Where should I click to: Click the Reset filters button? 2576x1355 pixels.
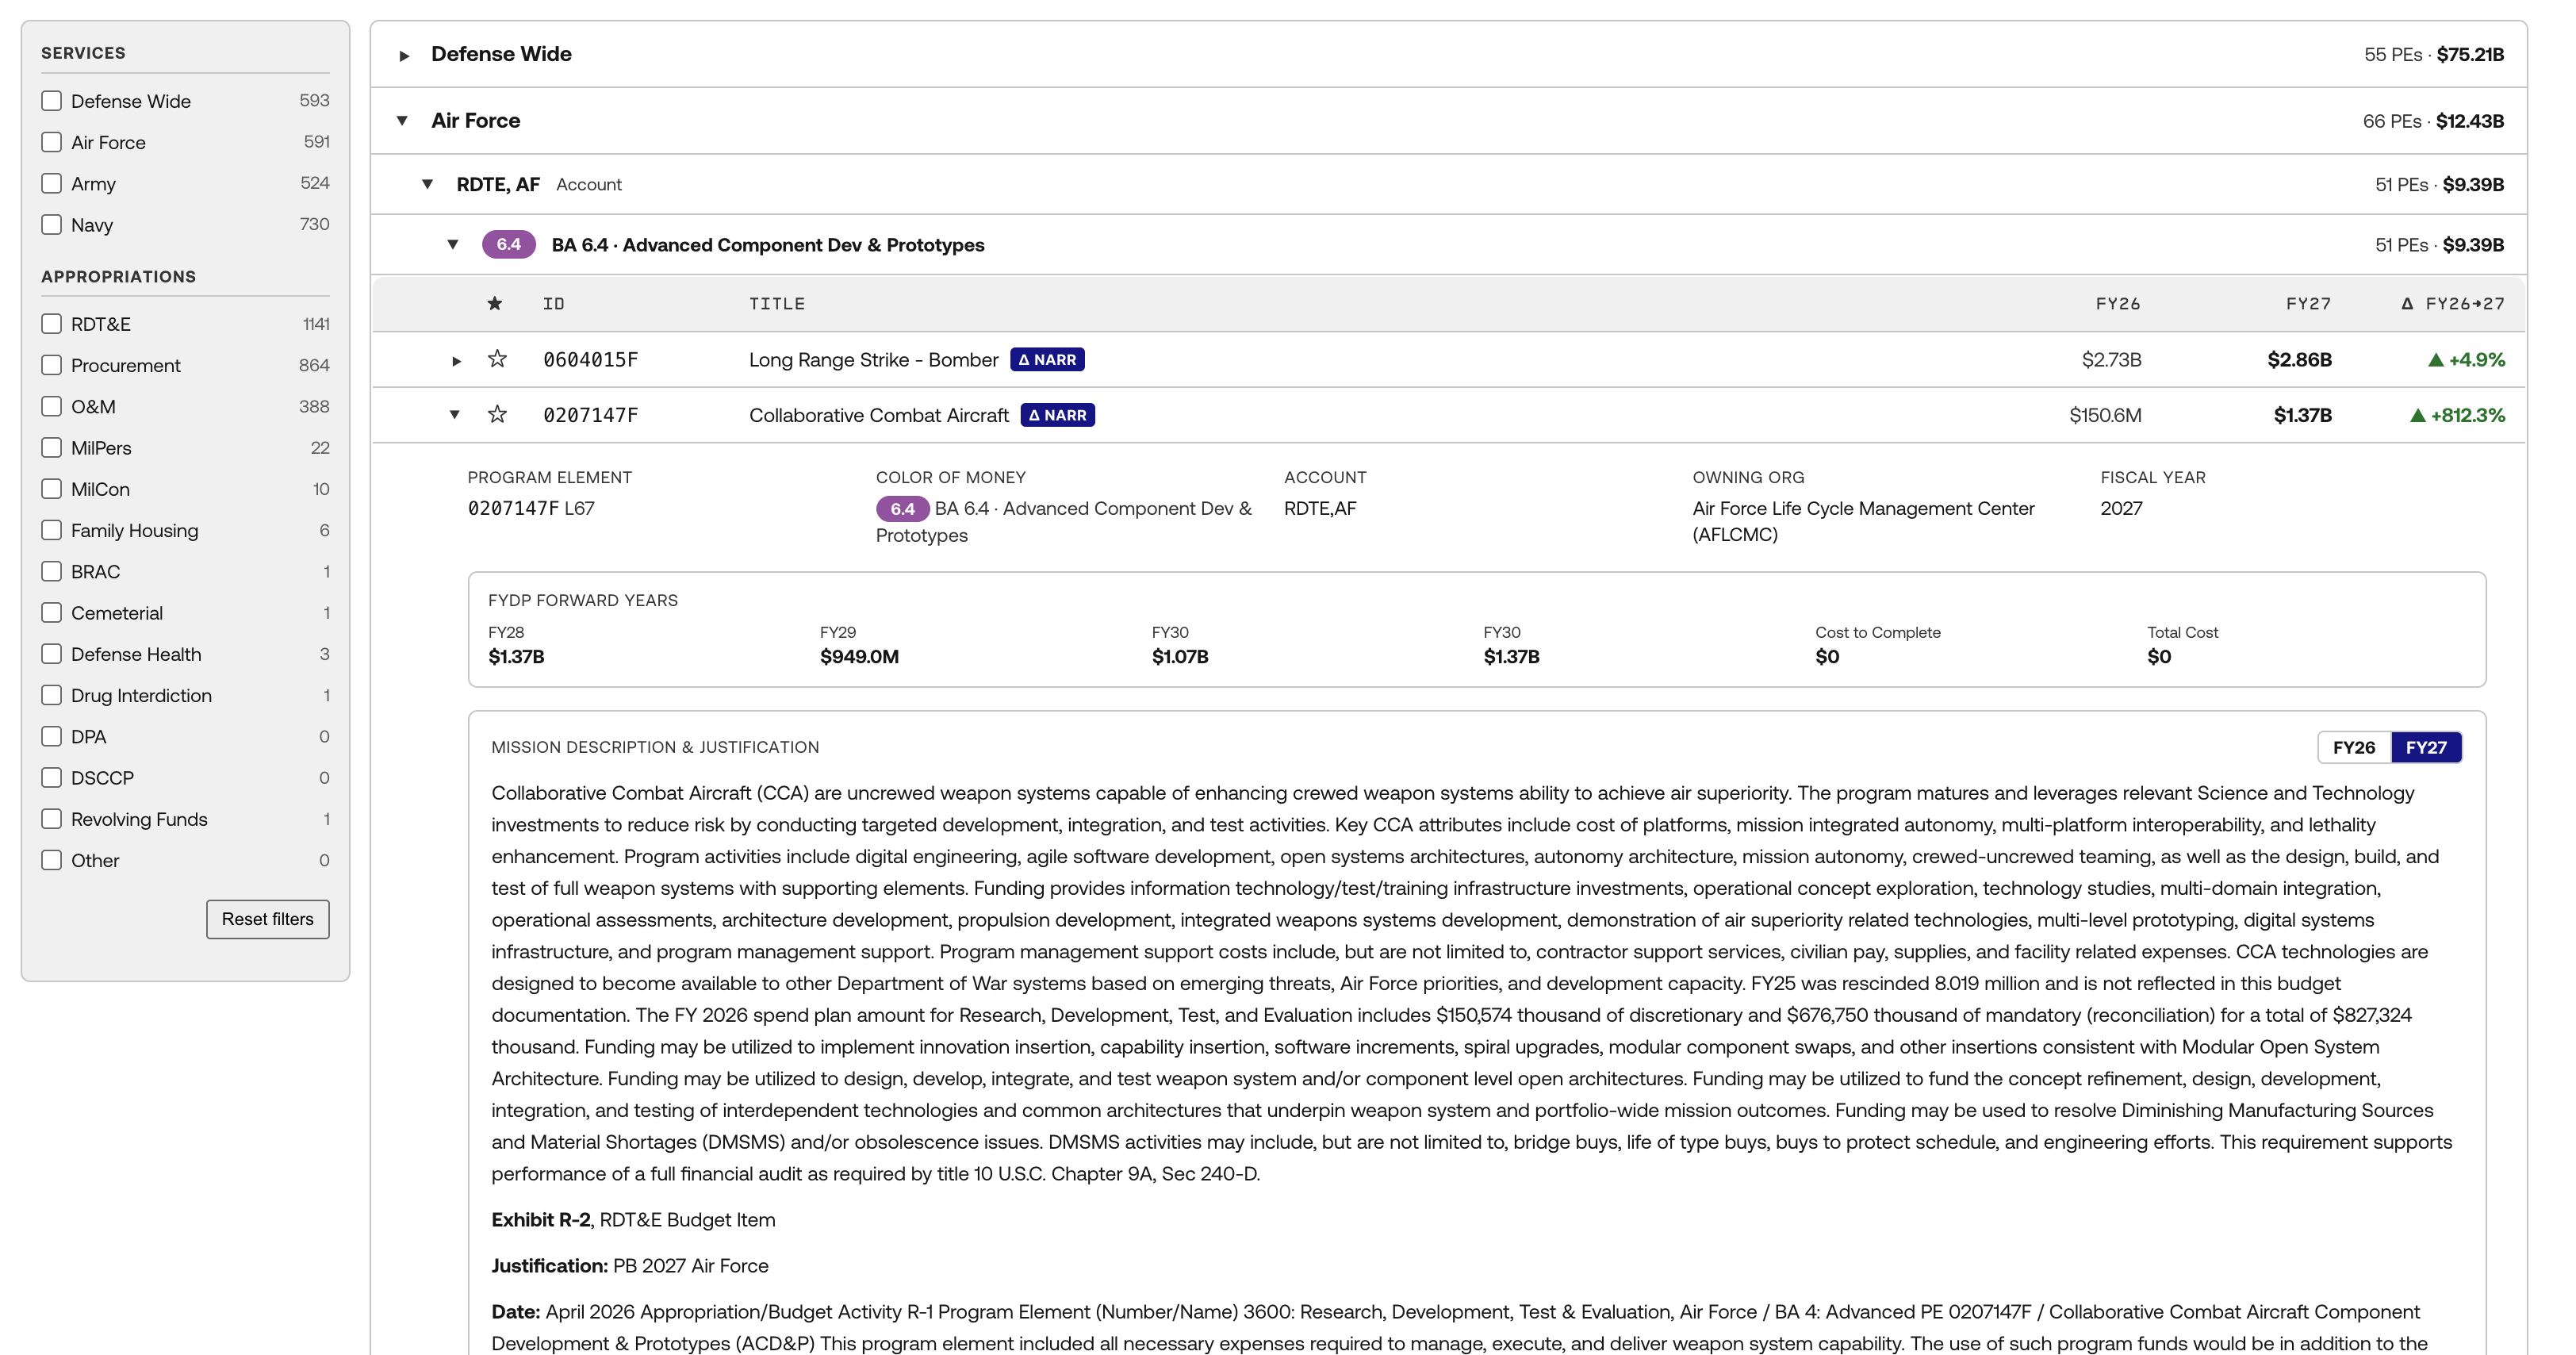point(268,919)
